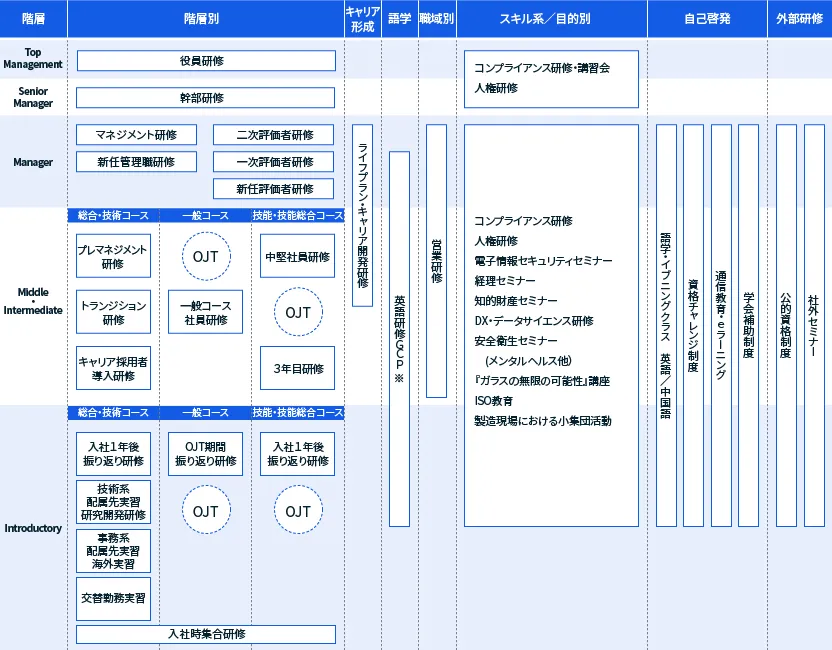Click the Middle Intermediate row label
The width and height of the screenshot is (832, 650).
[x=33, y=301]
